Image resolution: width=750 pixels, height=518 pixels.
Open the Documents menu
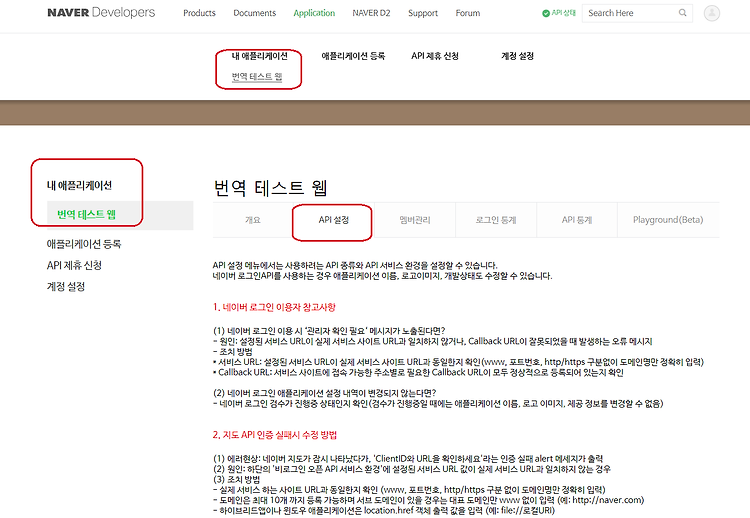[x=254, y=13]
